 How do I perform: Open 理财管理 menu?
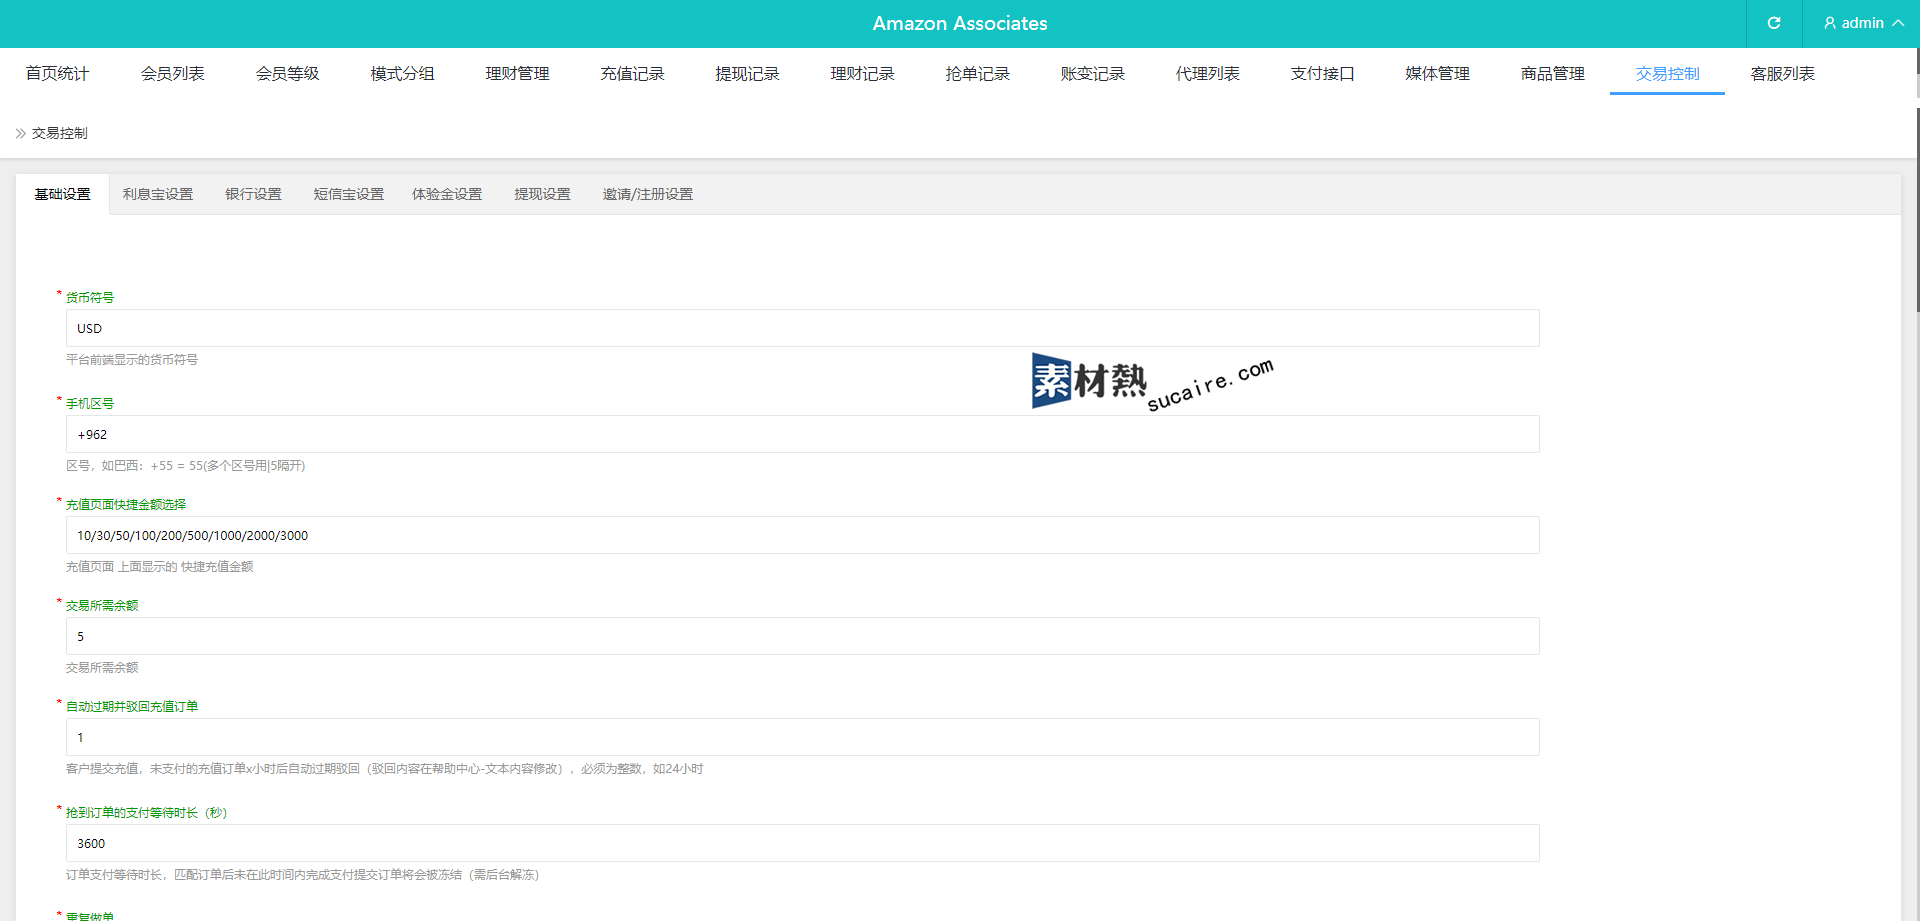[x=517, y=73]
